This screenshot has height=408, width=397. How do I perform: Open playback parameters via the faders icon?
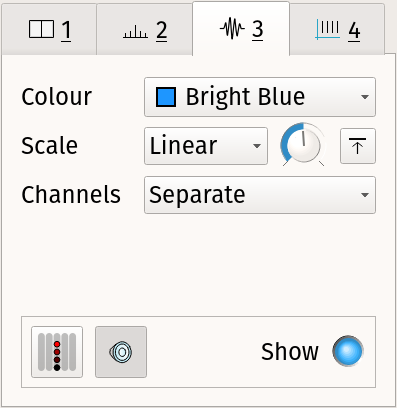pyautogui.click(x=57, y=352)
